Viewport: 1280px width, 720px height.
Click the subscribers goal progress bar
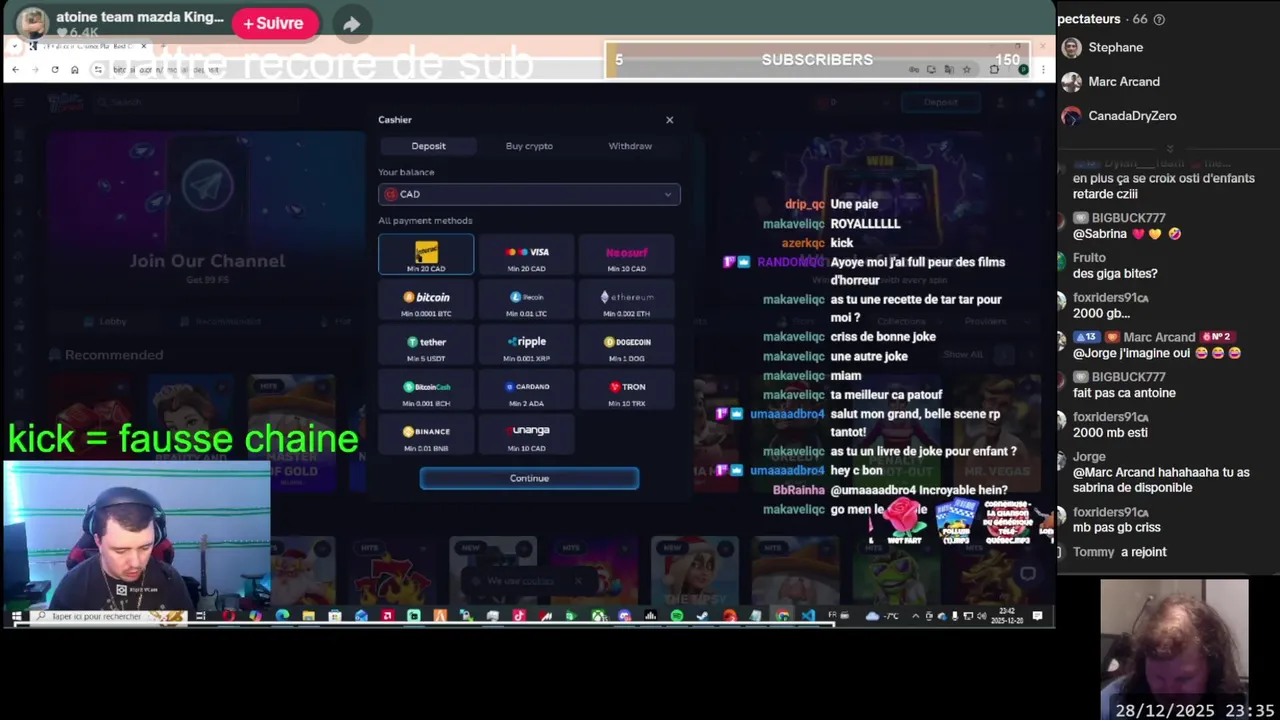(x=817, y=60)
